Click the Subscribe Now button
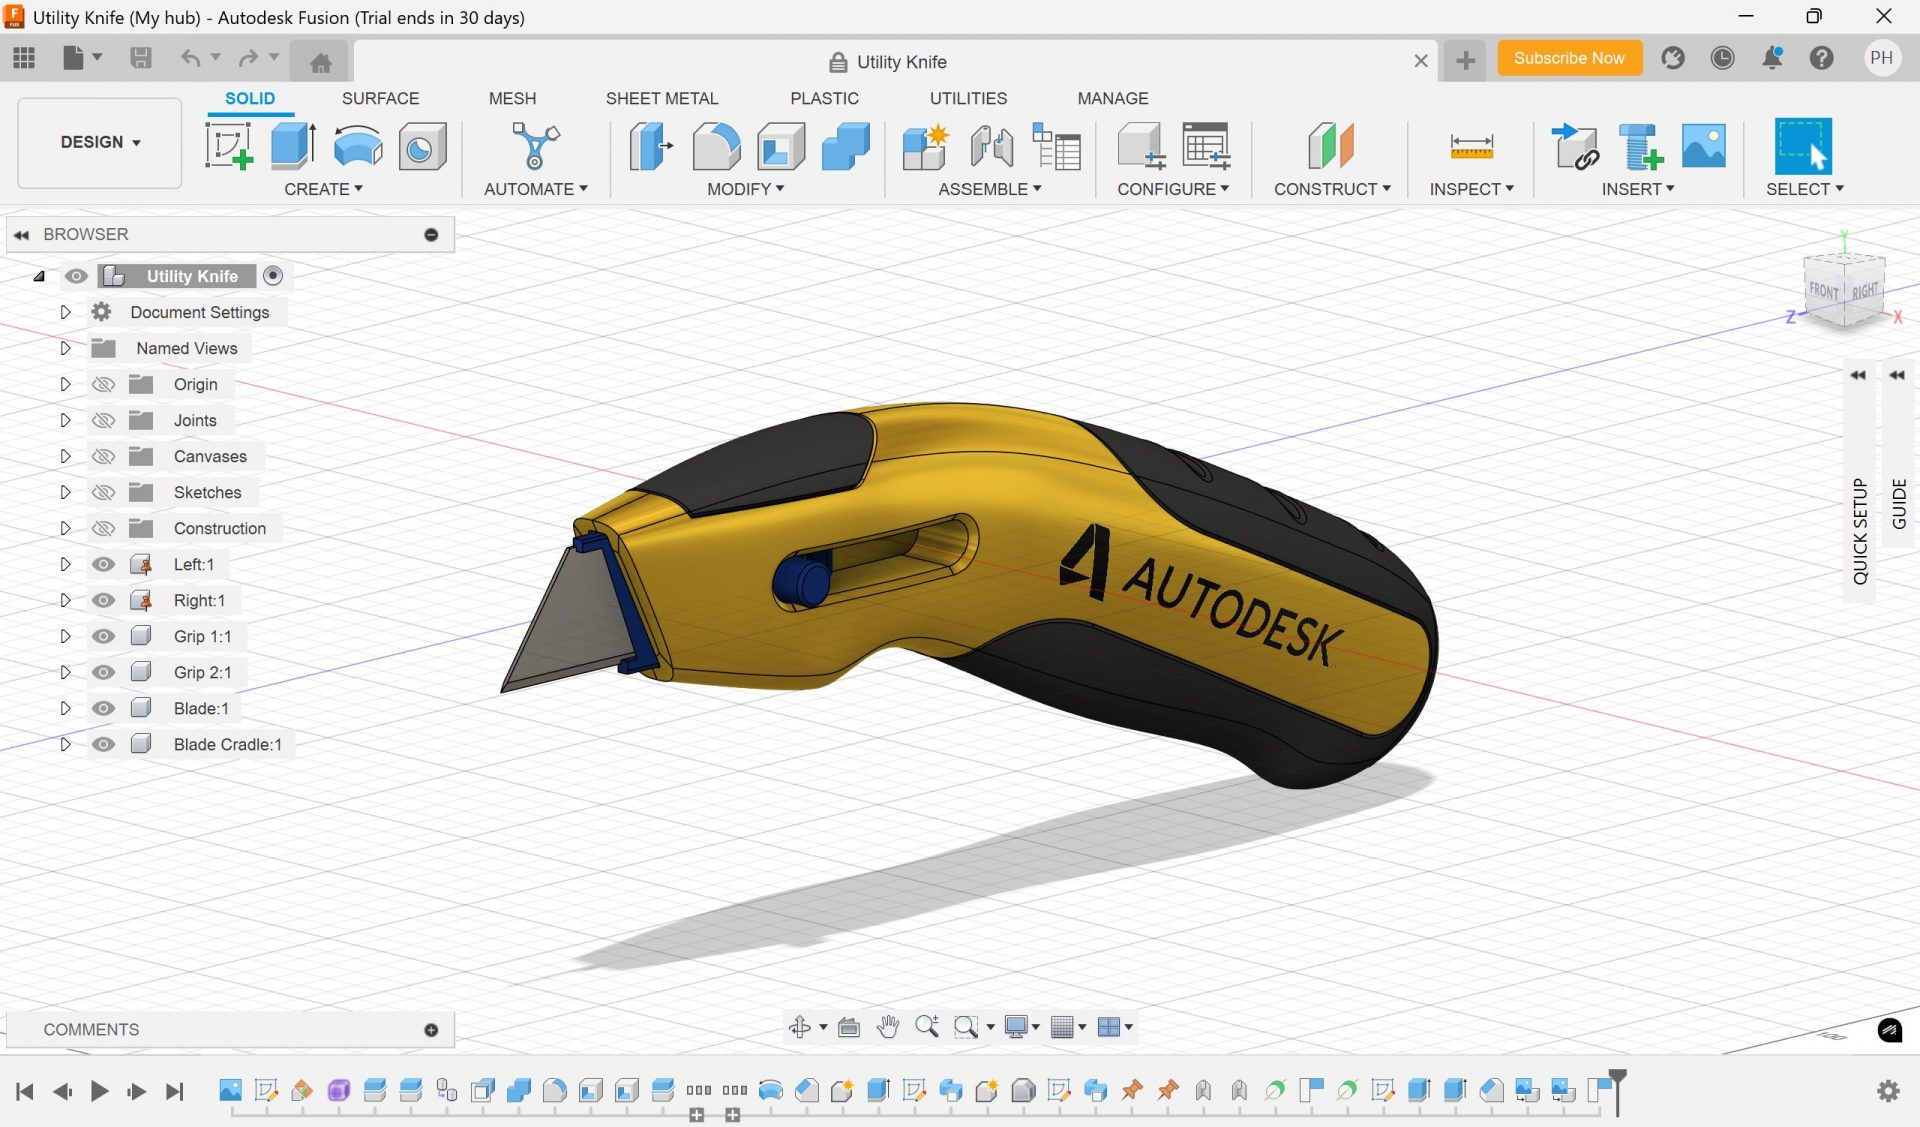Screen dimensions: 1920x1127 (x=1569, y=58)
